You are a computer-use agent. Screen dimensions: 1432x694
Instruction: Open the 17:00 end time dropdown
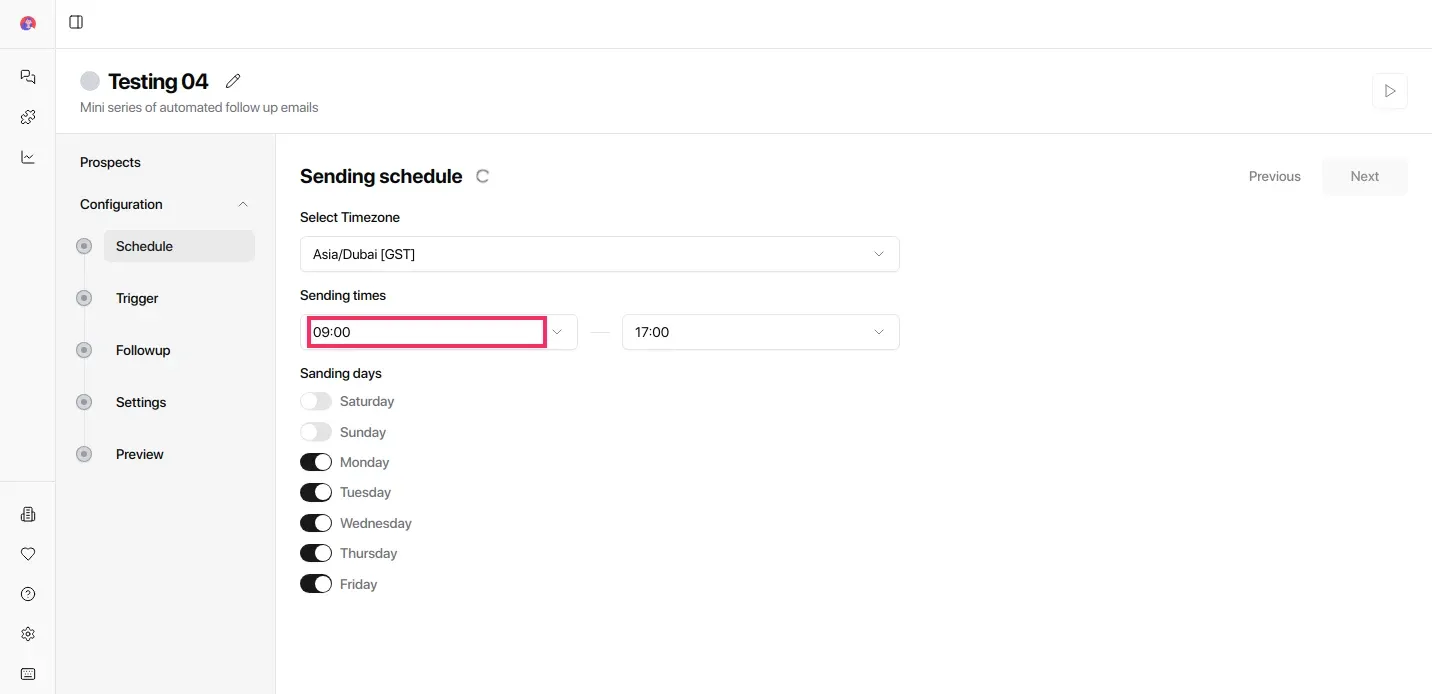pyautogui.click(x=759, y=331)
